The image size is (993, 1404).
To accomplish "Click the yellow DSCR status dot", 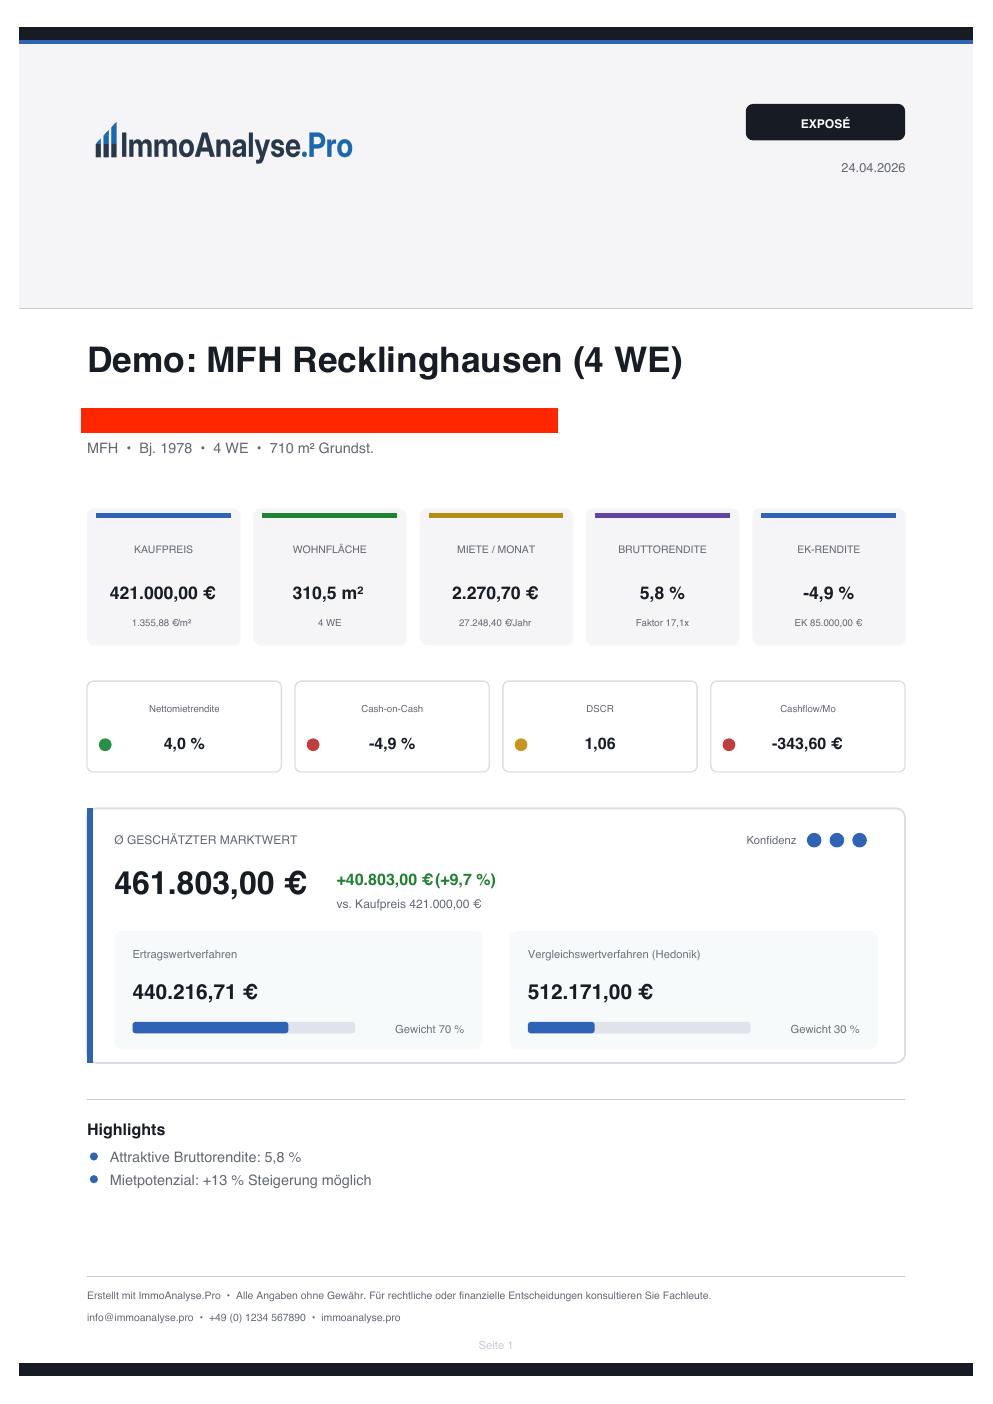I will (x=521, y=744).
